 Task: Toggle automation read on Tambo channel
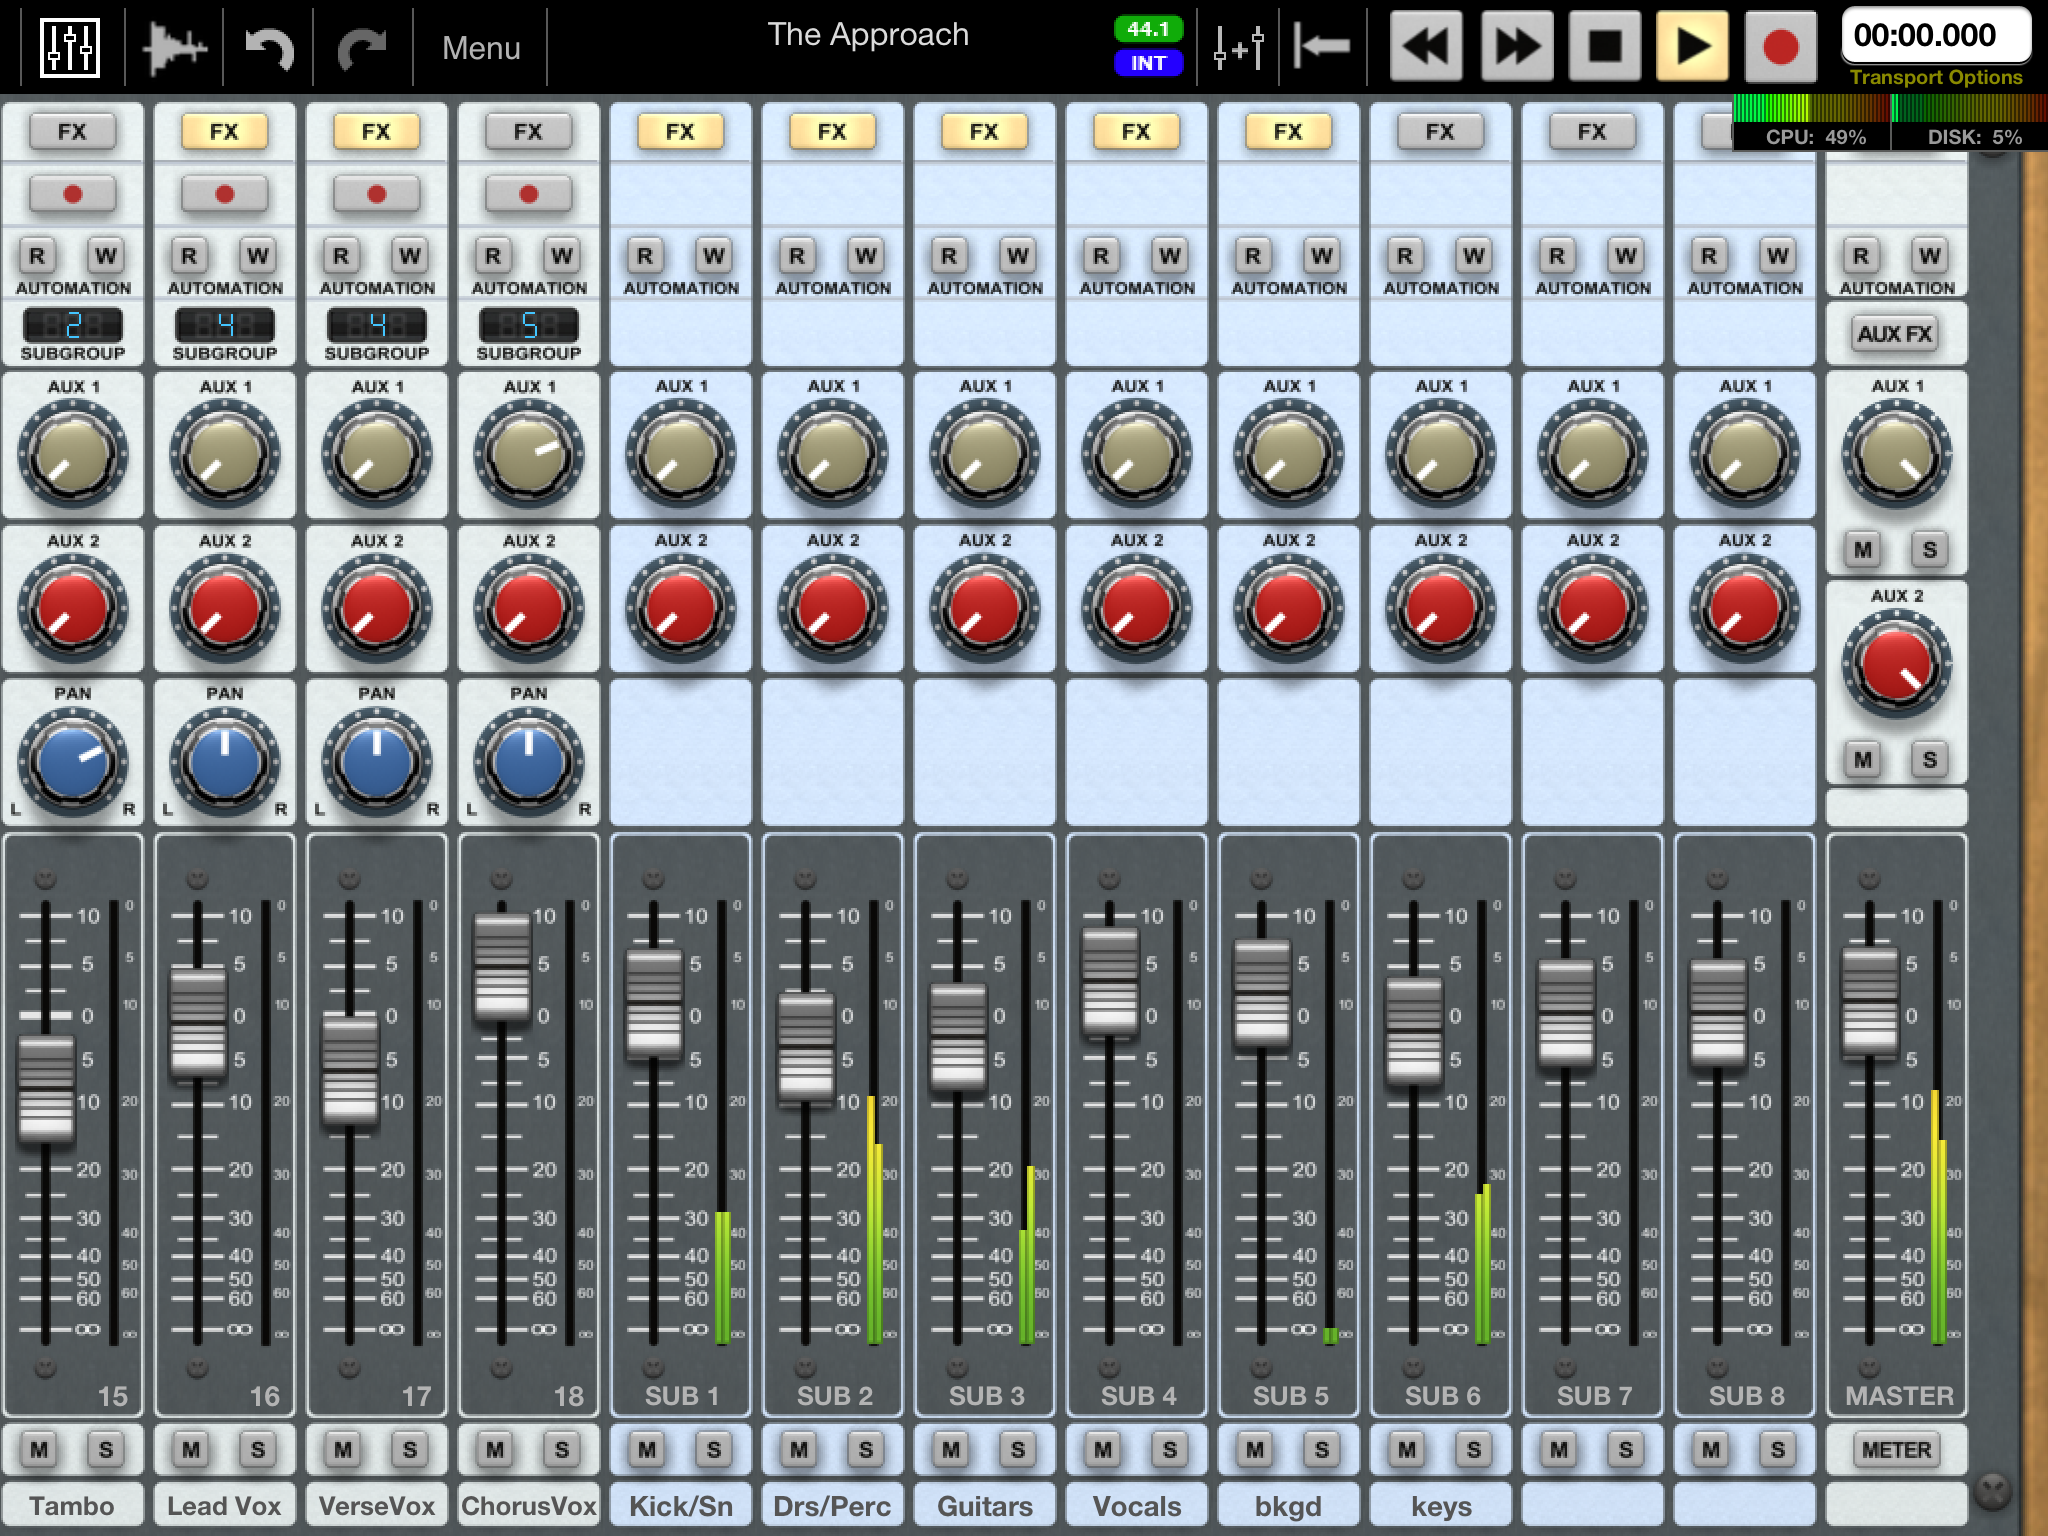37,256
